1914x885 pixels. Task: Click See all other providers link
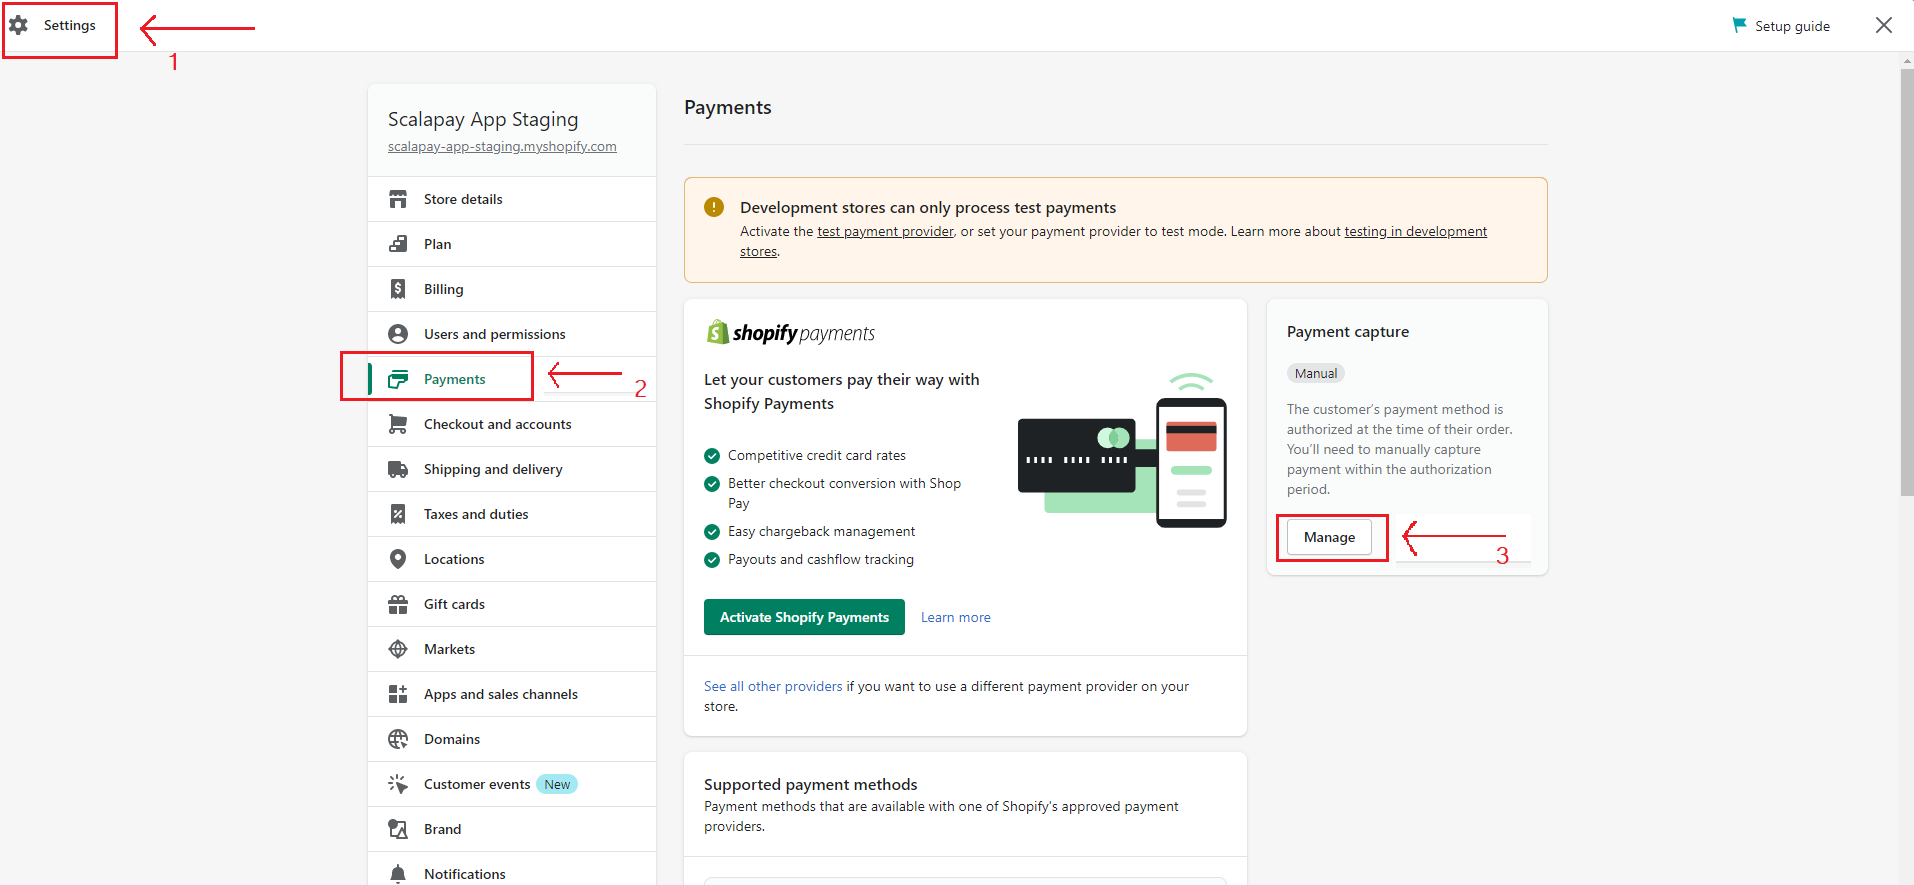click(x=773, y=686)
